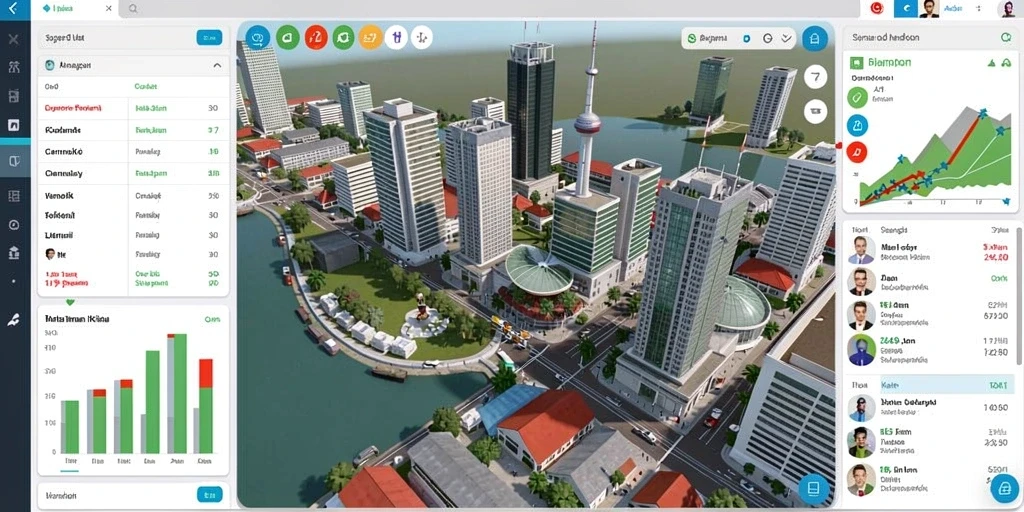This screenshot has width=1024, height=512.
Task: Click the second green circular map tool
Action: 343,37
